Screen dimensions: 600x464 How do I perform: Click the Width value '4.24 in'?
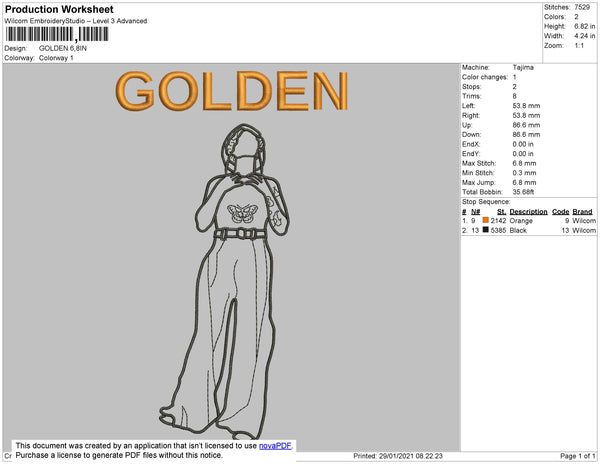(x=585, y=36)
